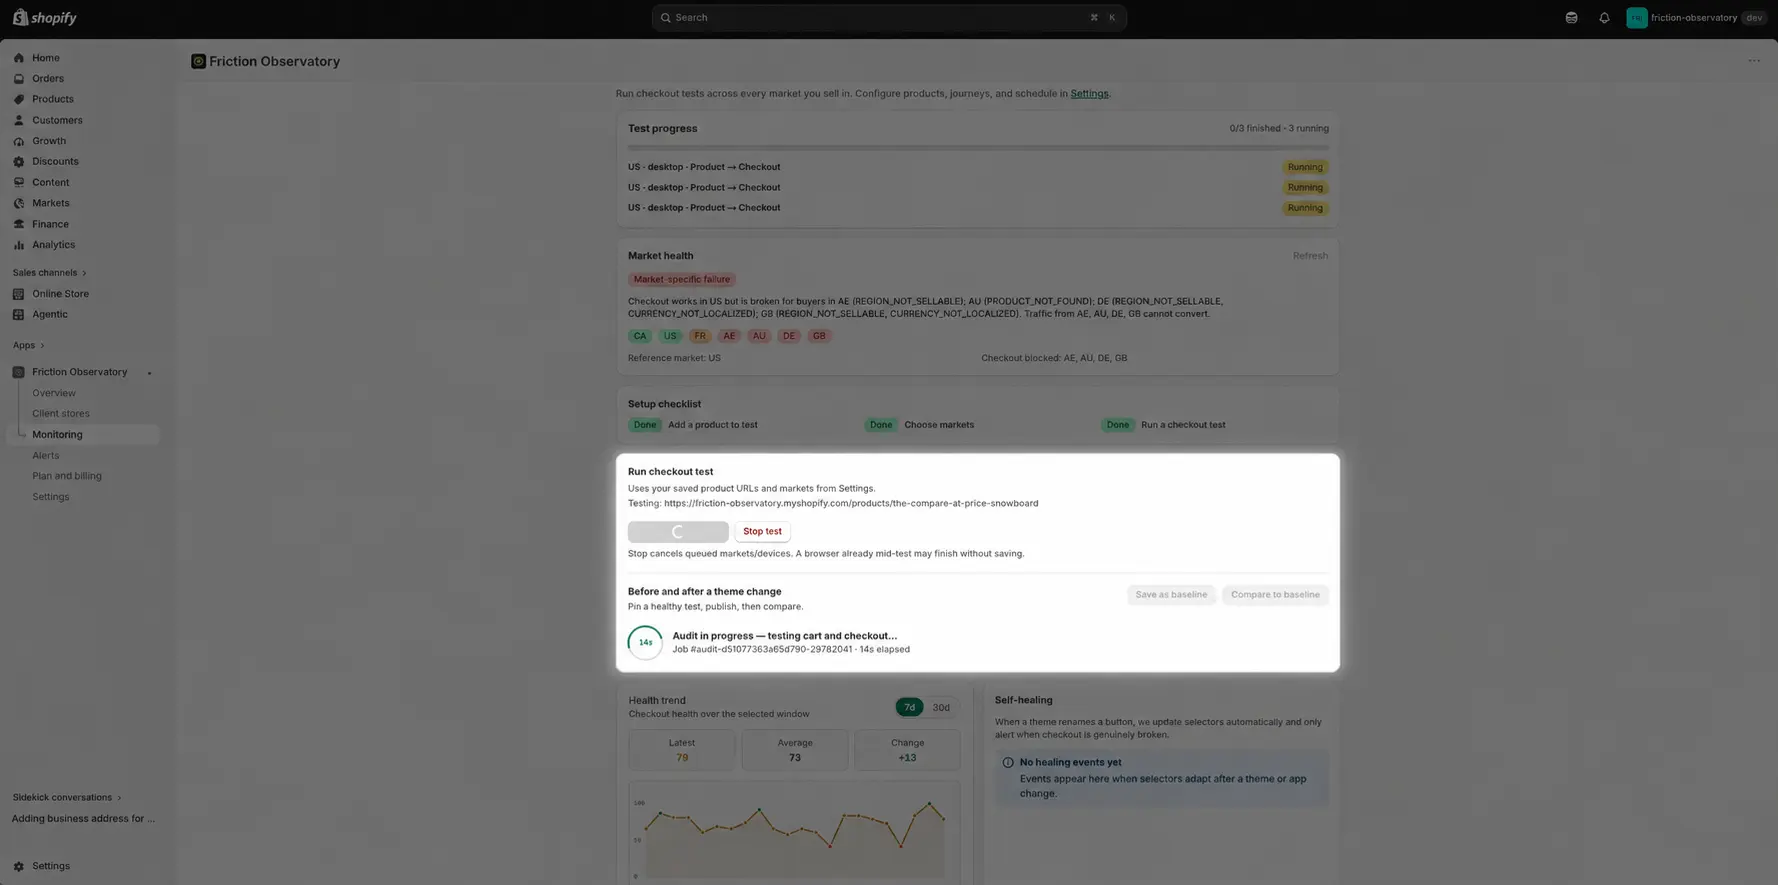The height and width of the screenshot is (885, 1778).
Task: Click the friction-observatory account avatar
Action: [x=1636, y=18]
